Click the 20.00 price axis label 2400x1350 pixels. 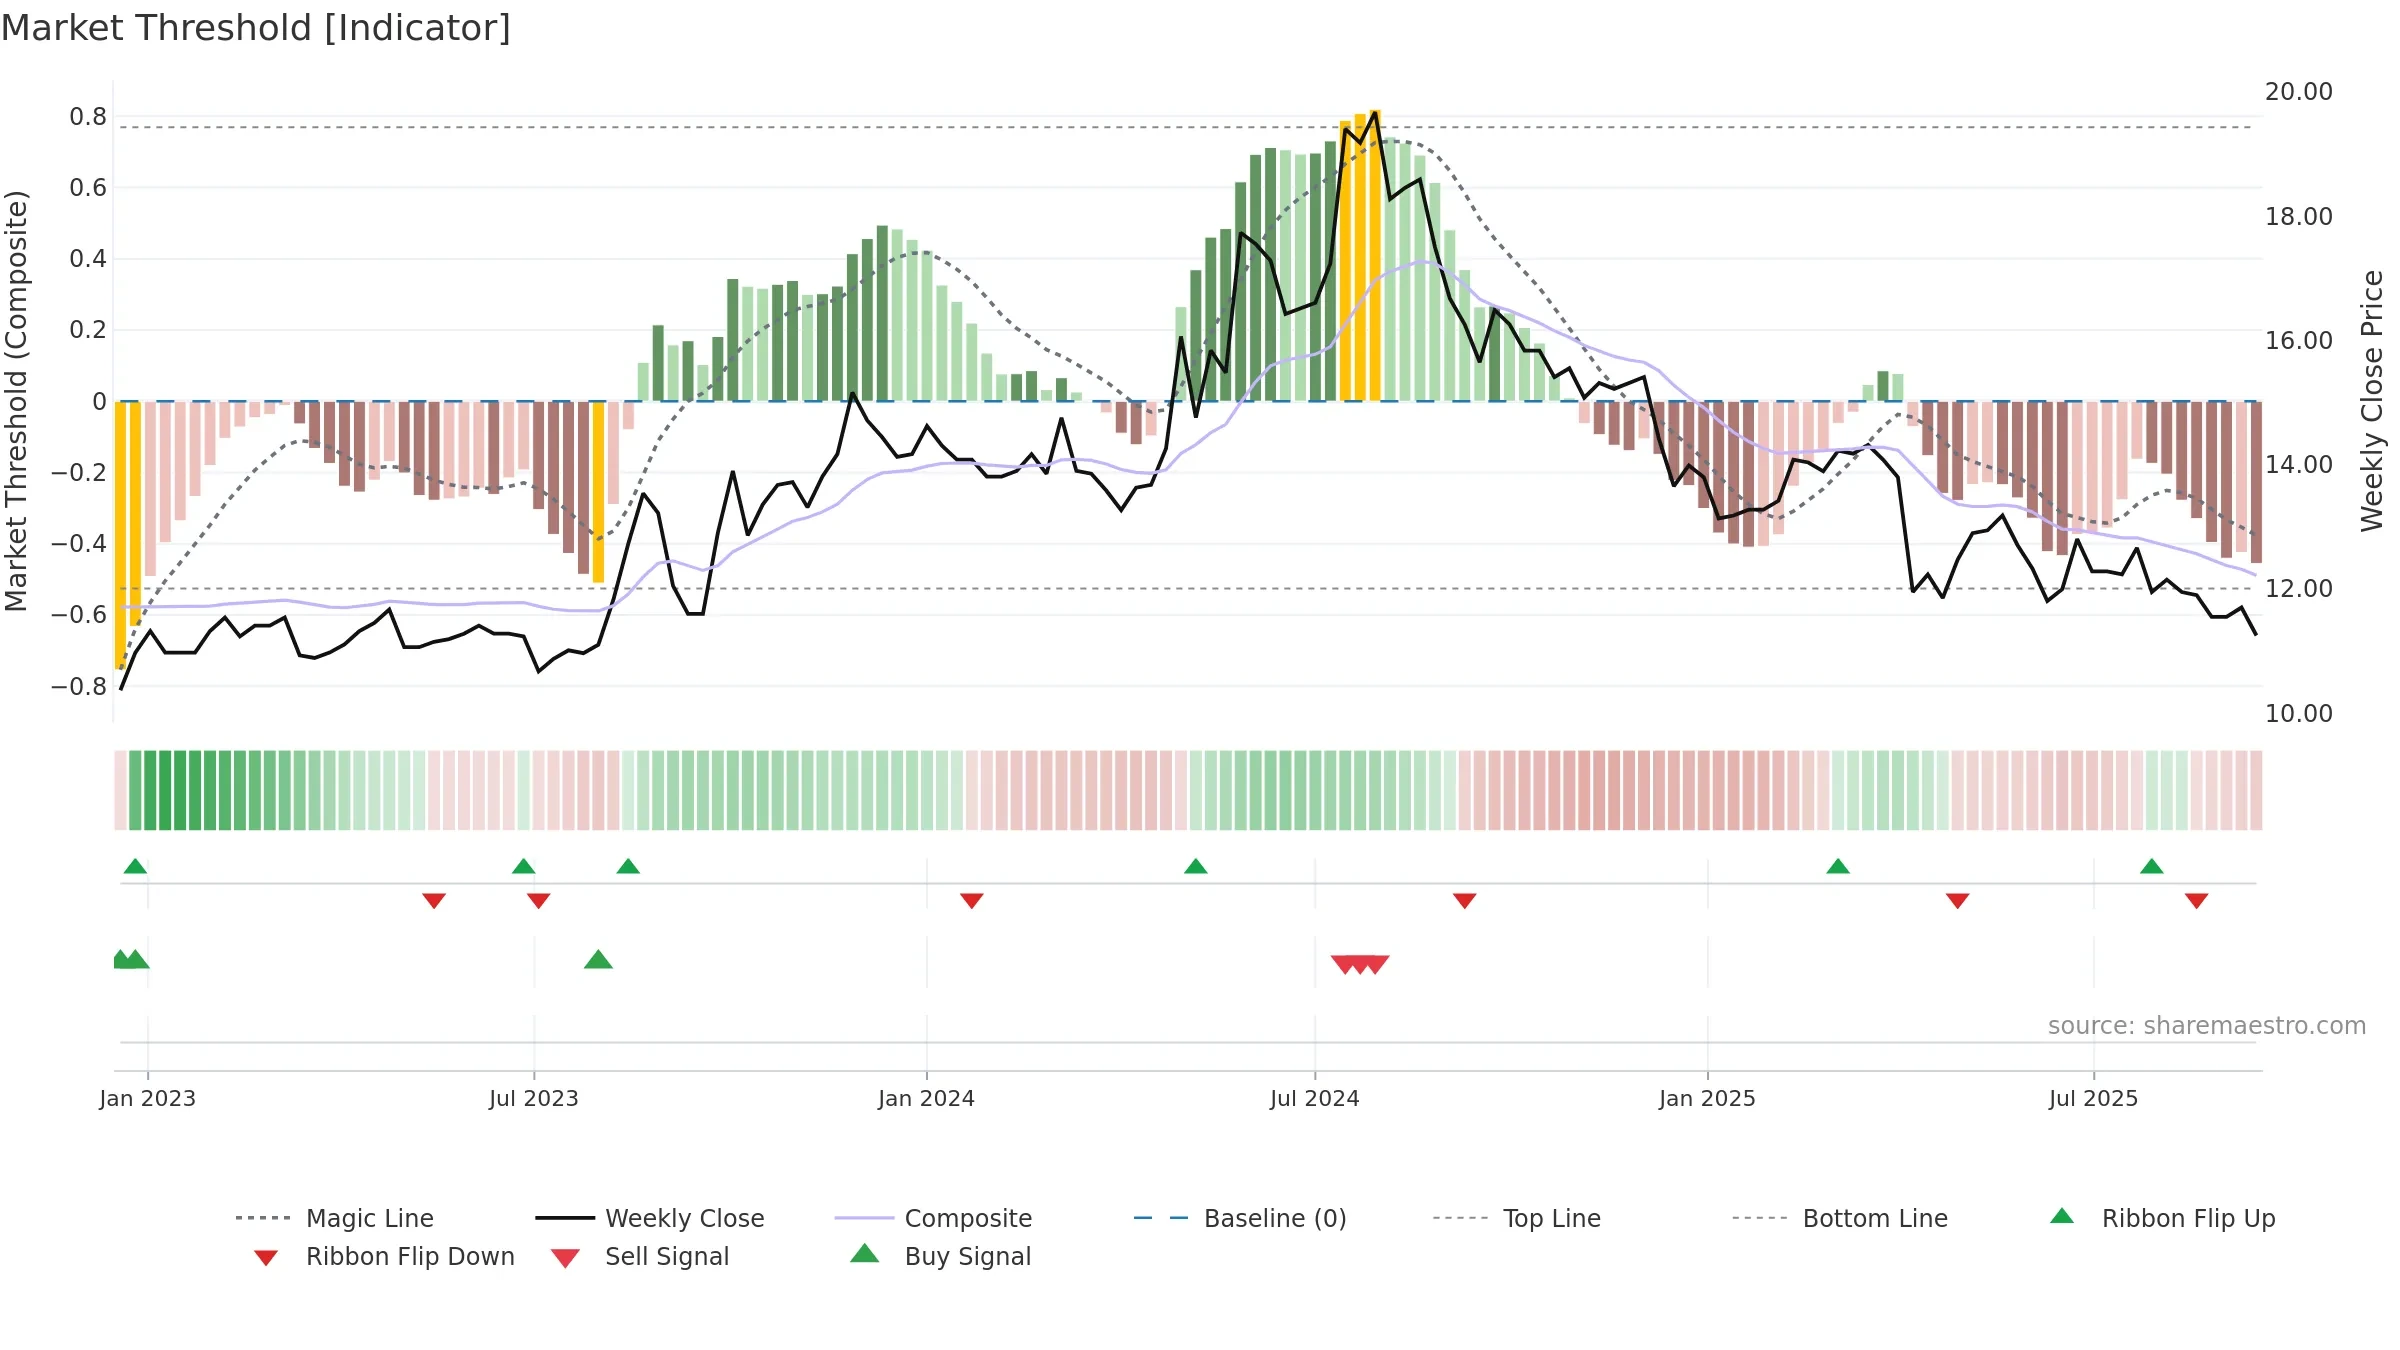point(2299,92)
